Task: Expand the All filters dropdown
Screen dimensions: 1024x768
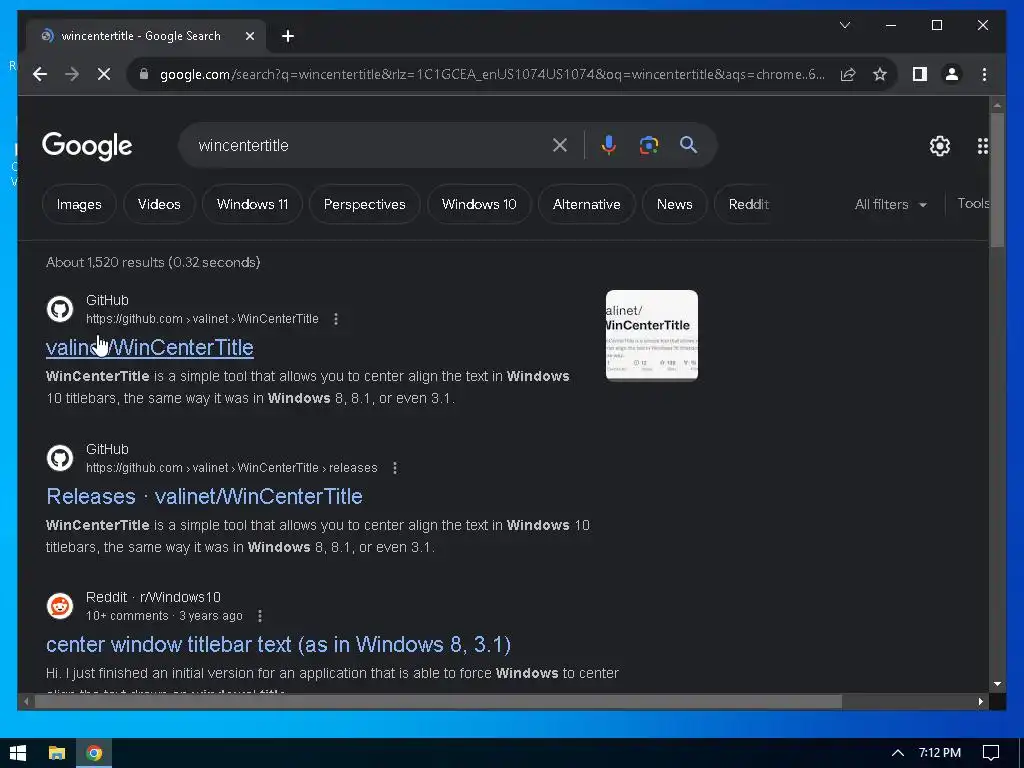Action: pos(891,204)
